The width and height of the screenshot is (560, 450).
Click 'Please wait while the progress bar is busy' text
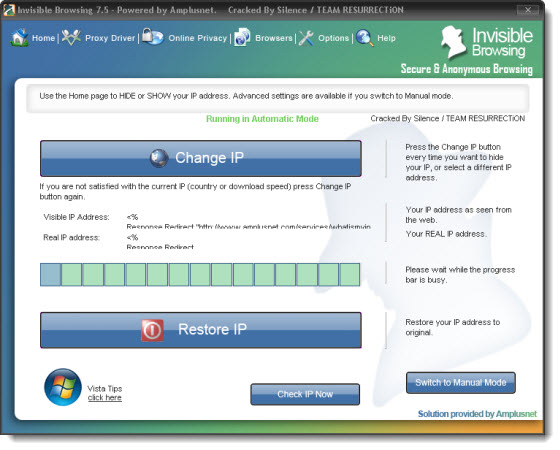460,275
